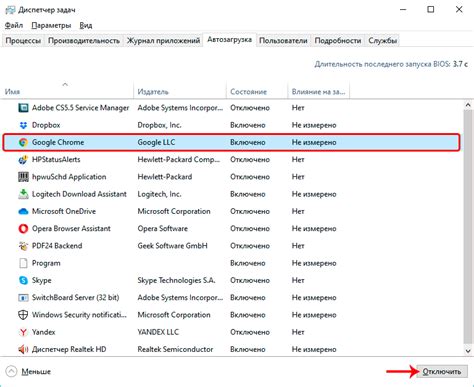The height and width of the screenshot is (387, 474).
Task: Click the Microsoft OneDrive cloud icon
Action: tap(23, 211)
